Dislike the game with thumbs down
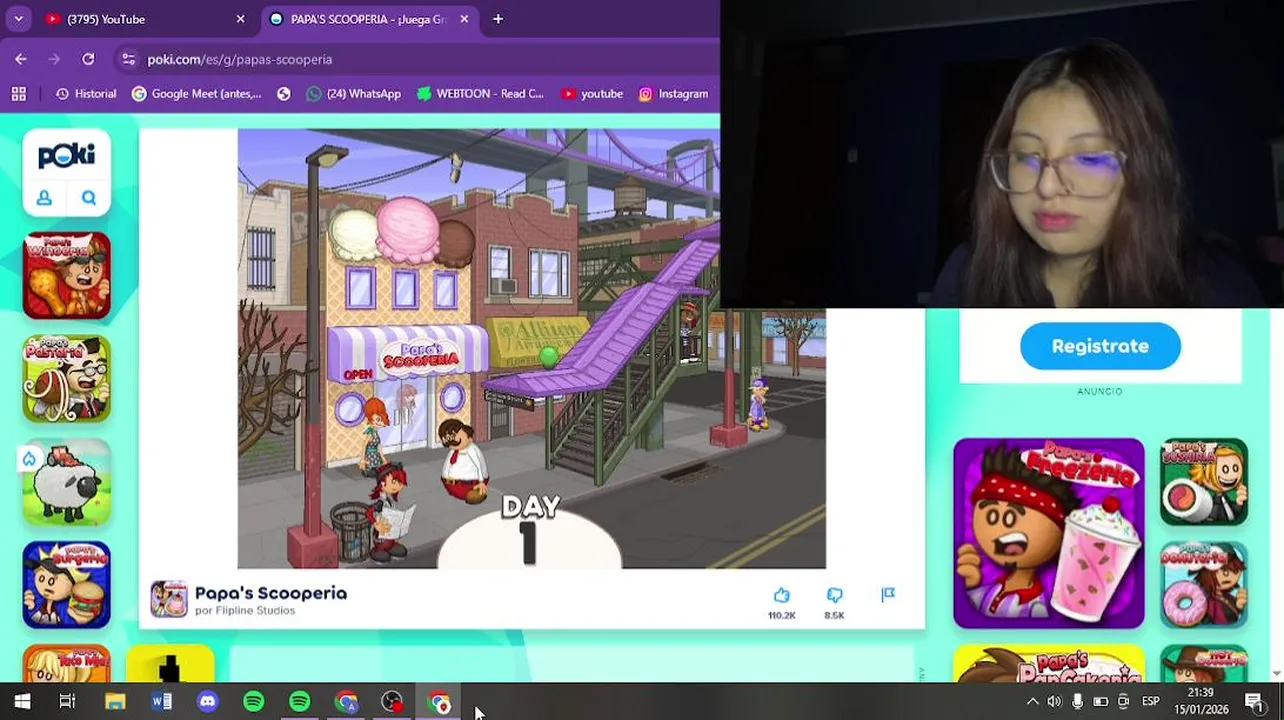This screenshot has width=1284, height=720. tap(834, 596)
